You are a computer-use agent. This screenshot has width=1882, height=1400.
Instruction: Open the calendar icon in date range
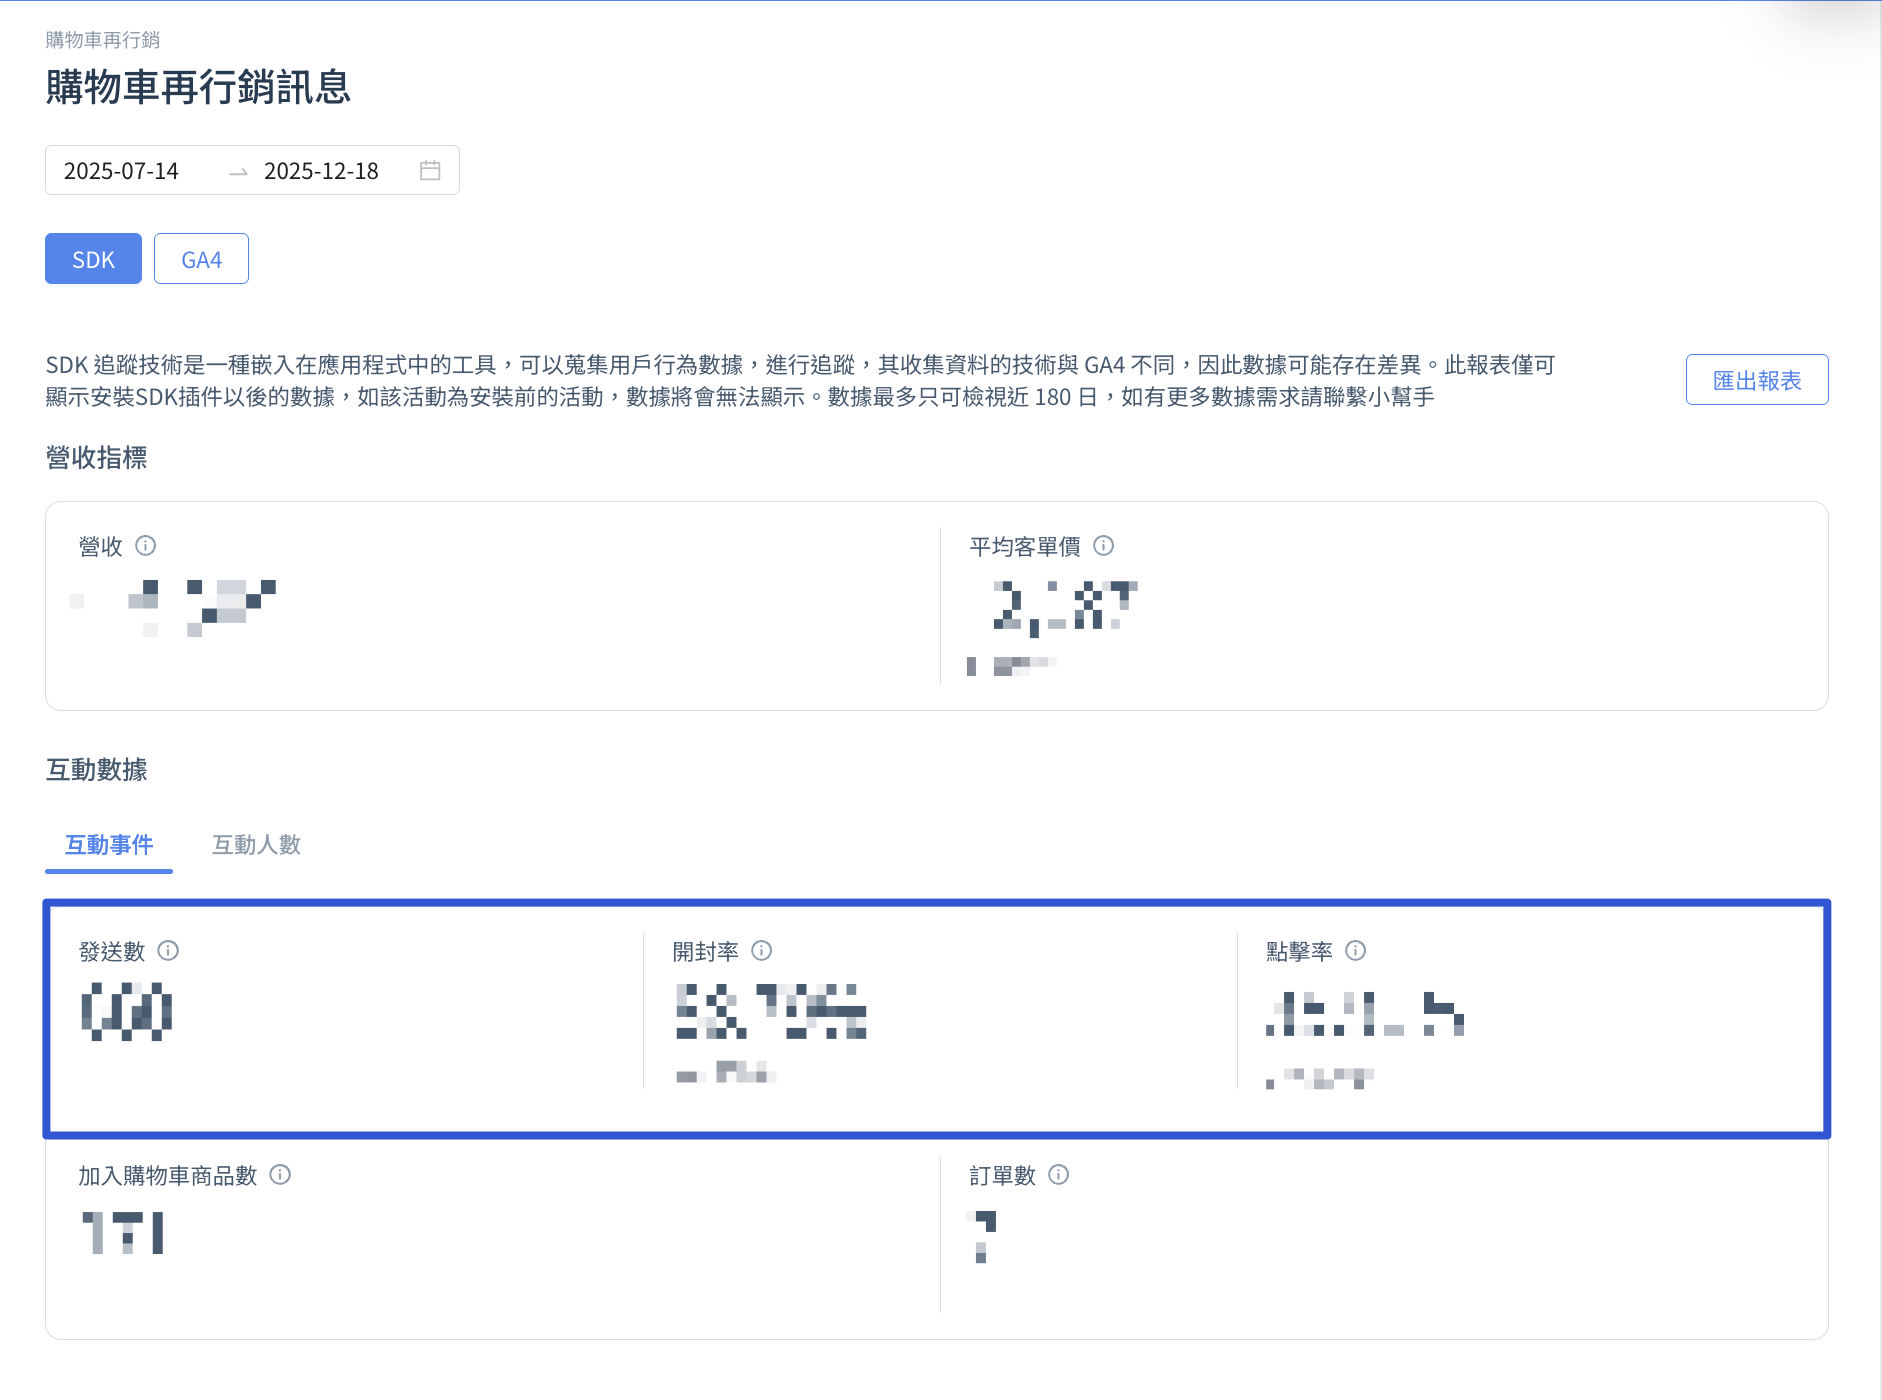[430, 171]
